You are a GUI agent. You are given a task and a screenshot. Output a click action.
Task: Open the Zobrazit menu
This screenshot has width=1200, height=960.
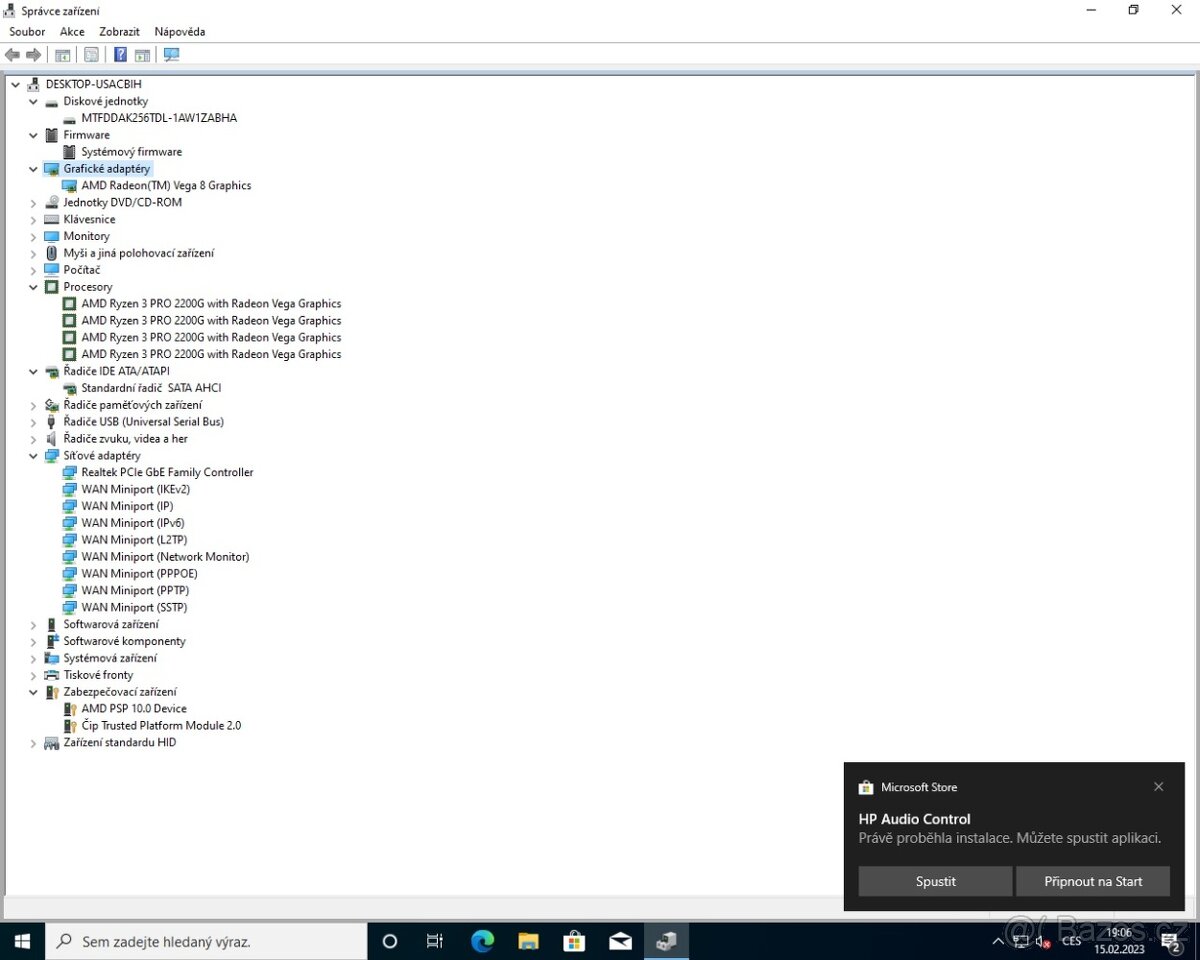coord(119,31)
